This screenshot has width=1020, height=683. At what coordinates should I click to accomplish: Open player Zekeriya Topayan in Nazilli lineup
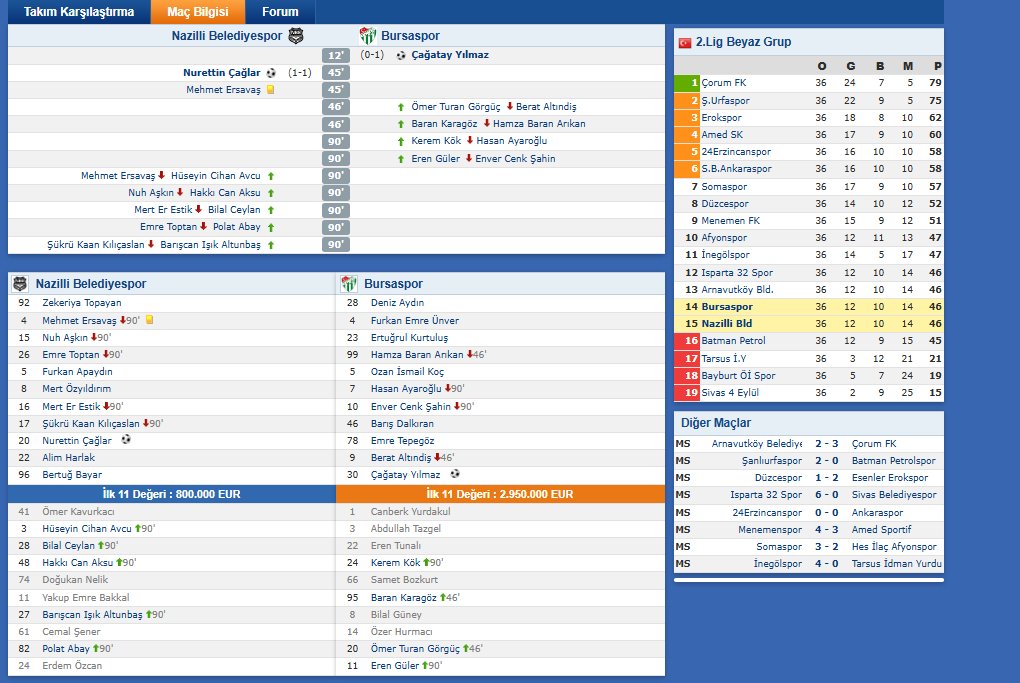(81, 303)
